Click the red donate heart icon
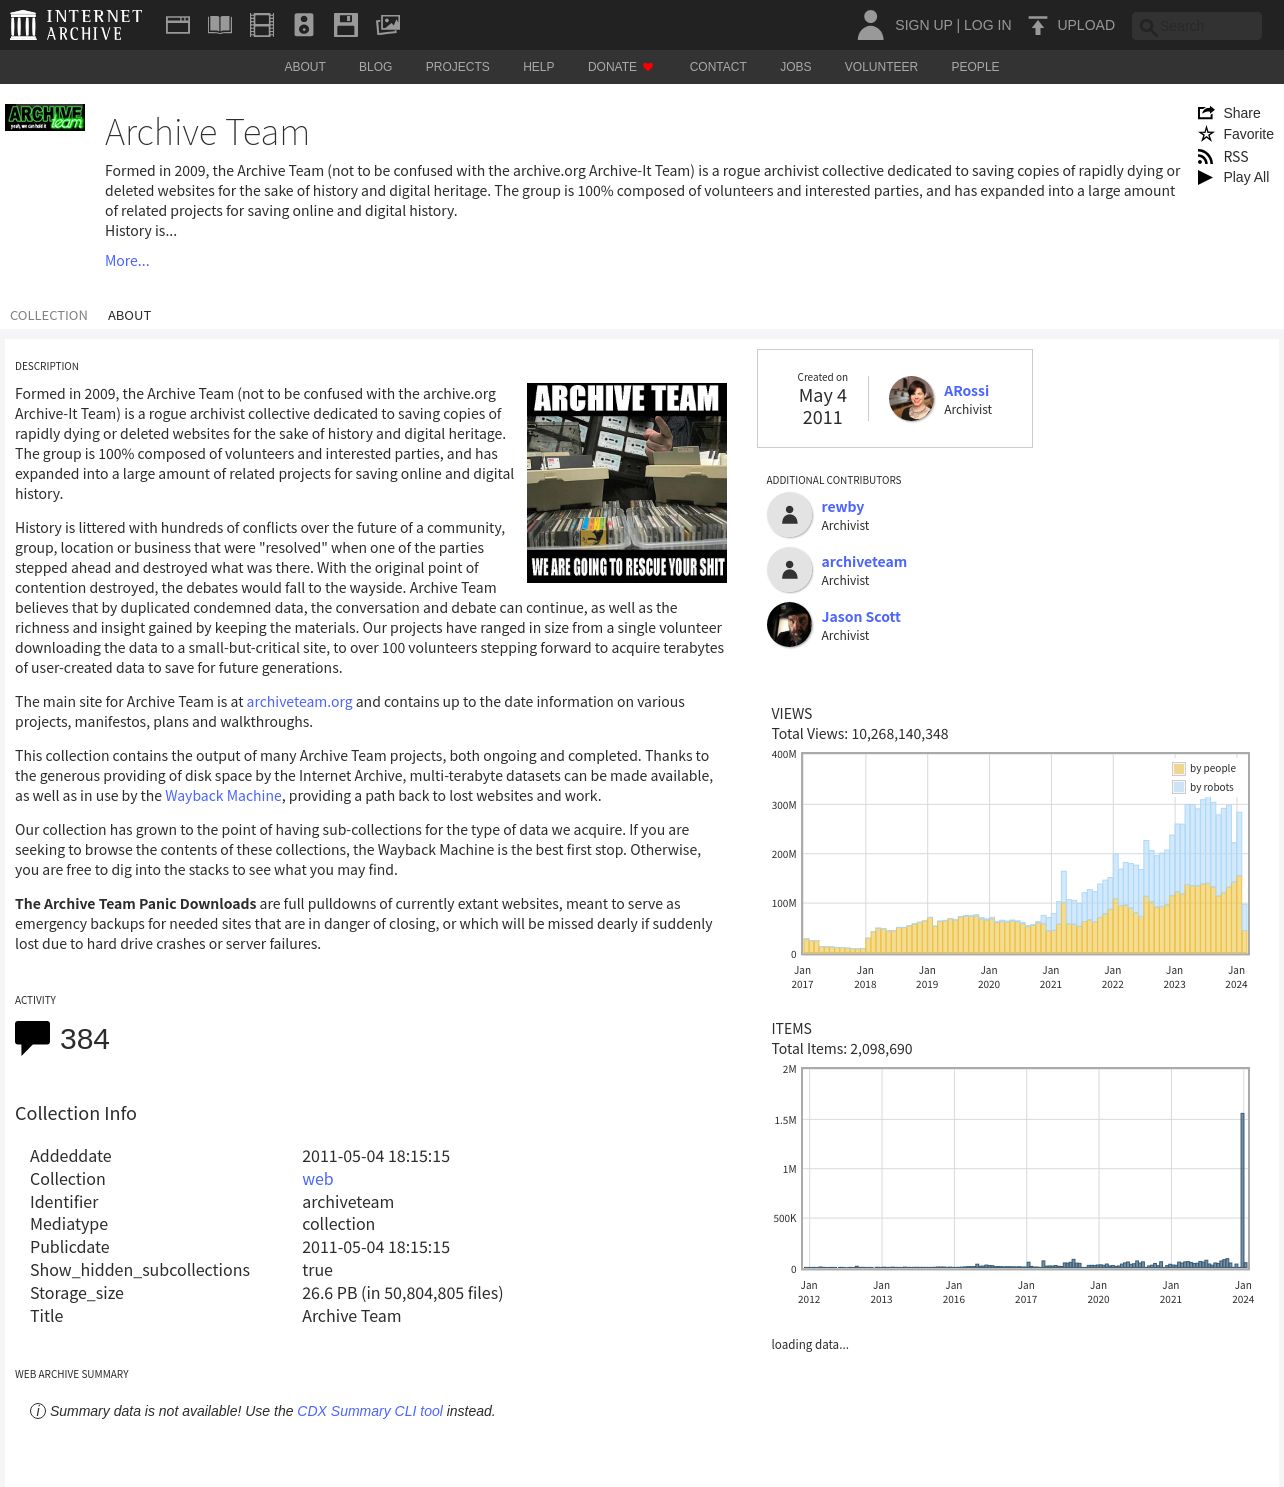Screen dimensions: 1284x1487 648,67
